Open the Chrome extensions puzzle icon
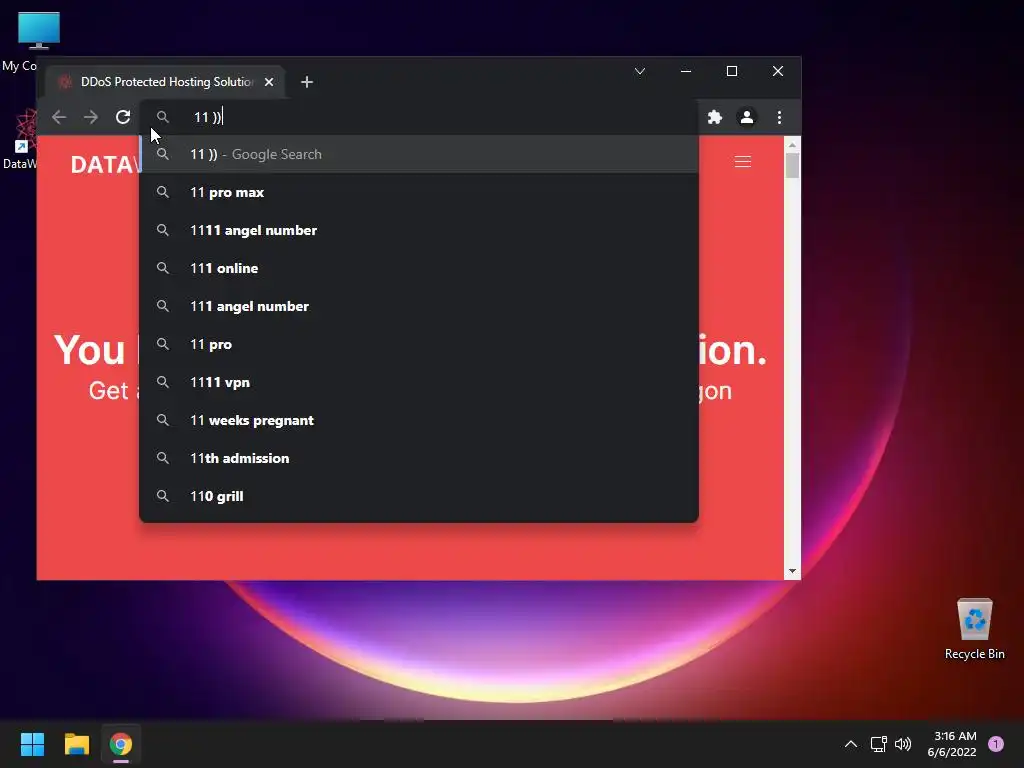1024x768 pixels. [715, 117]
